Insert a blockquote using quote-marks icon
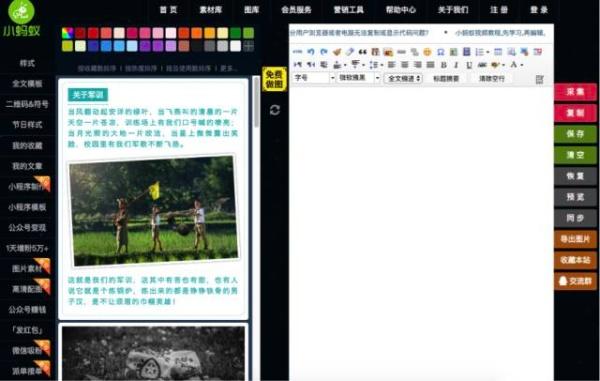The height and width of the screenshot is (381, 600). point(362,52)
